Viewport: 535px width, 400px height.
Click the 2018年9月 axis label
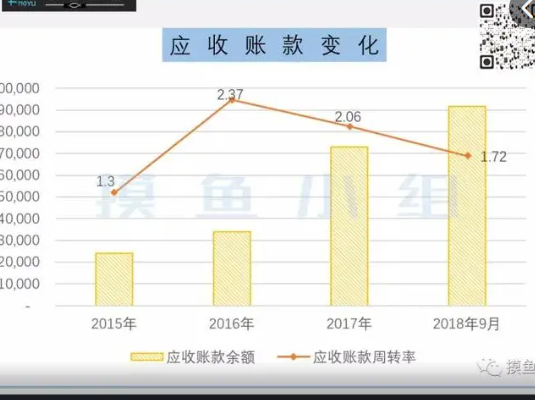click(466, 324)
